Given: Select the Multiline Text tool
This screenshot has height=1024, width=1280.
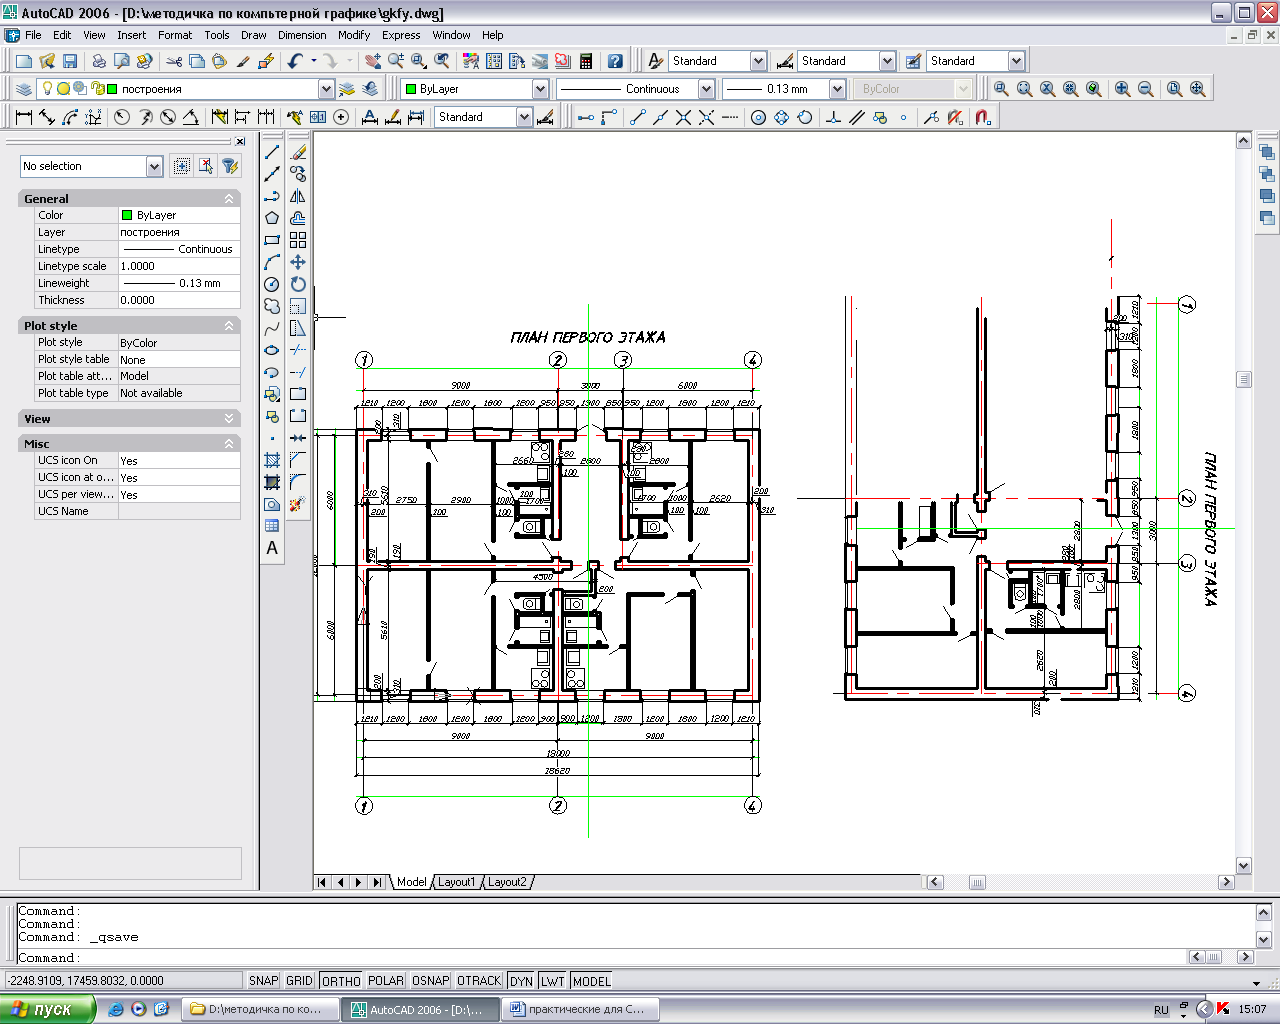Looking at the screenshot, I should [x=272, y=548].
